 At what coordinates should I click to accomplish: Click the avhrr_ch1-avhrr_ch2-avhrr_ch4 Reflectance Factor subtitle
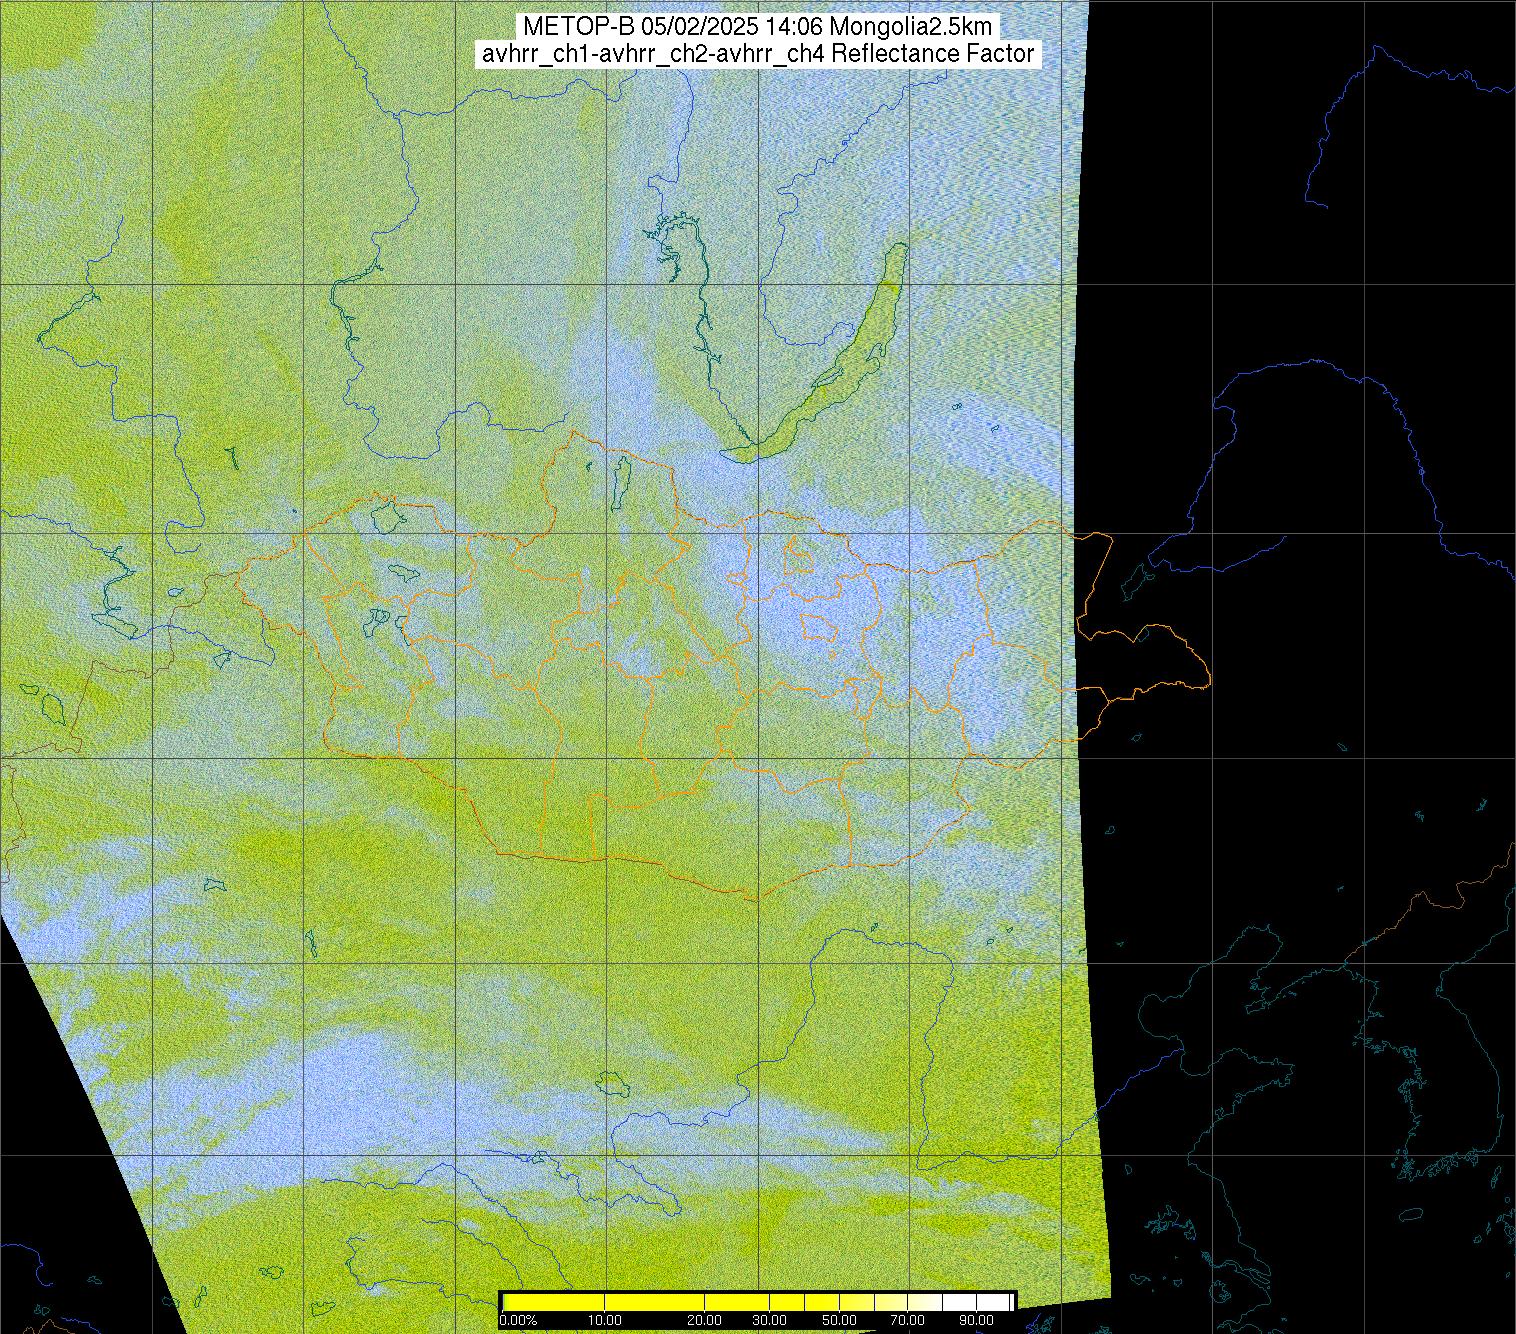[x=758, y=54]
